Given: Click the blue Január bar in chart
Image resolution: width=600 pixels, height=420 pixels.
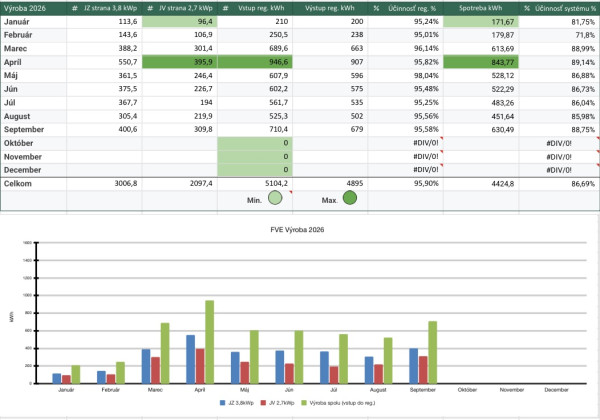Looking at the screenshot, I should [x=57, y=378].
